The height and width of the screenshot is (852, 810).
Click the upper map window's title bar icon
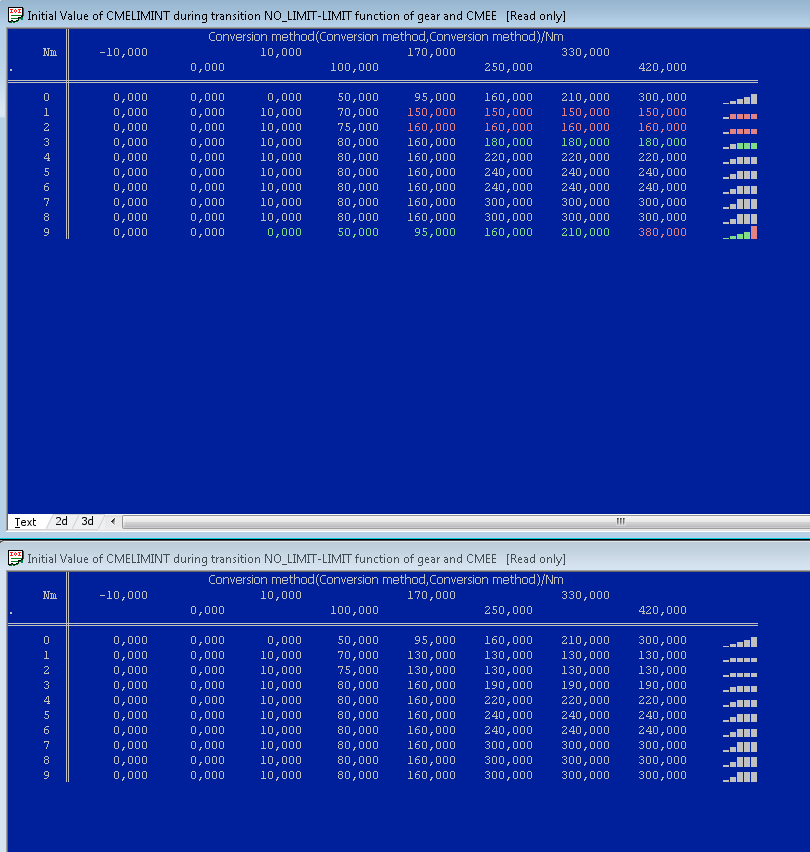[15, 15]
